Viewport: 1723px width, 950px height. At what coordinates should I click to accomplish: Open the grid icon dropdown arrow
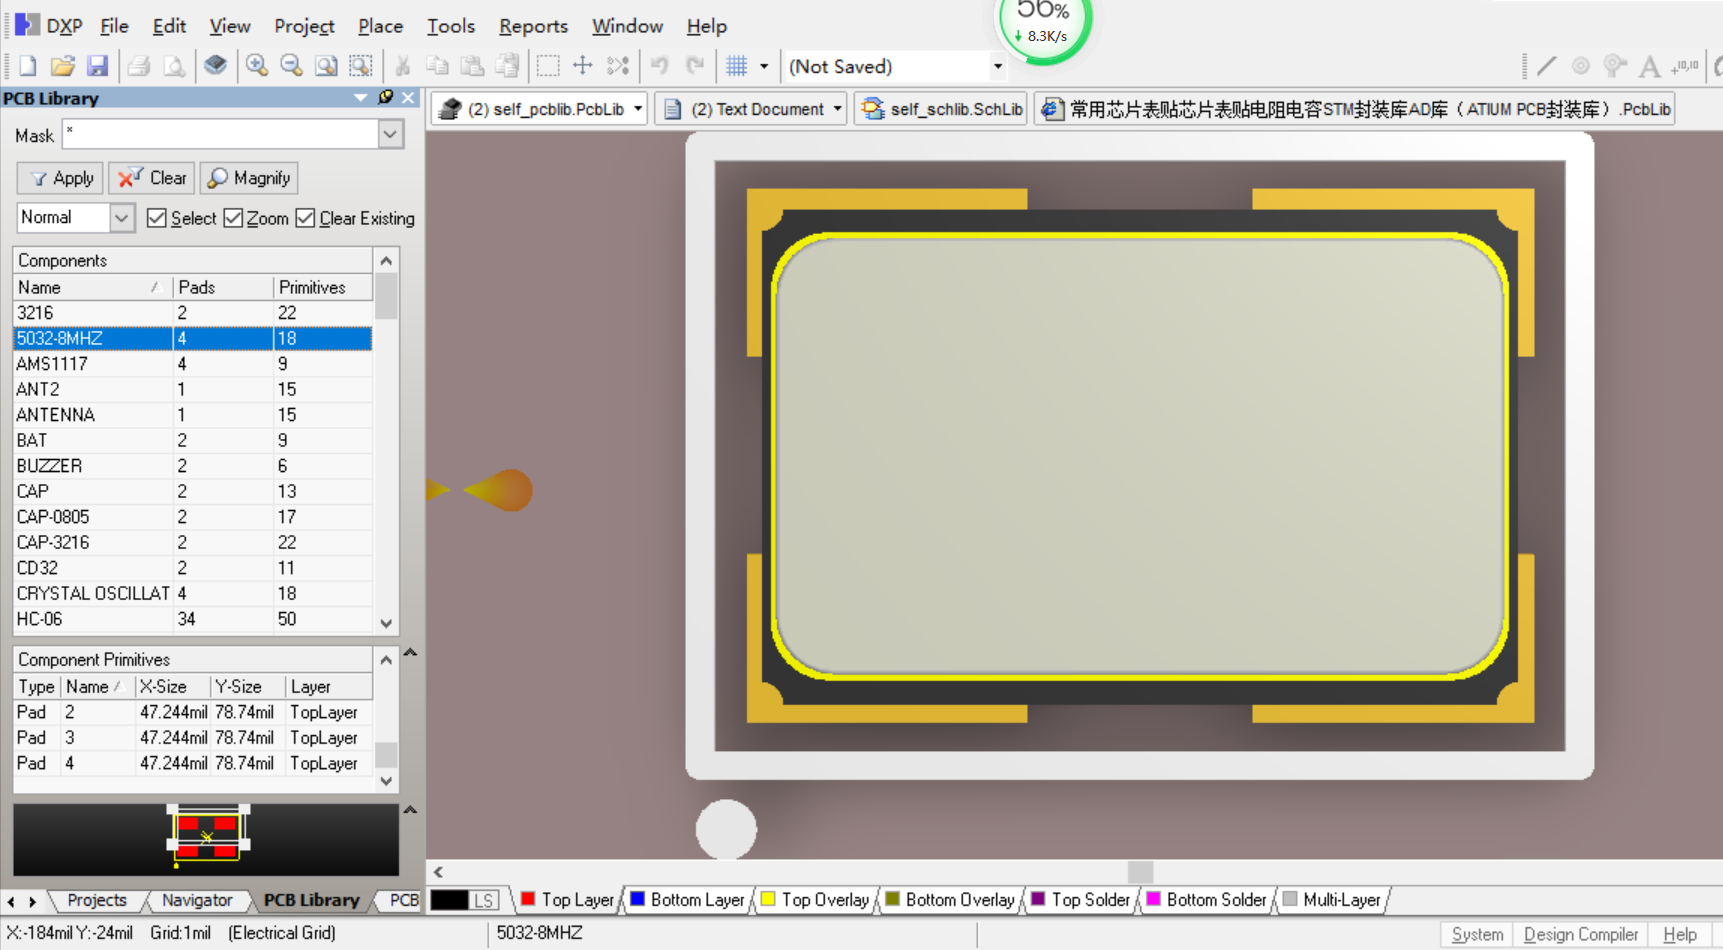point(764,66)
